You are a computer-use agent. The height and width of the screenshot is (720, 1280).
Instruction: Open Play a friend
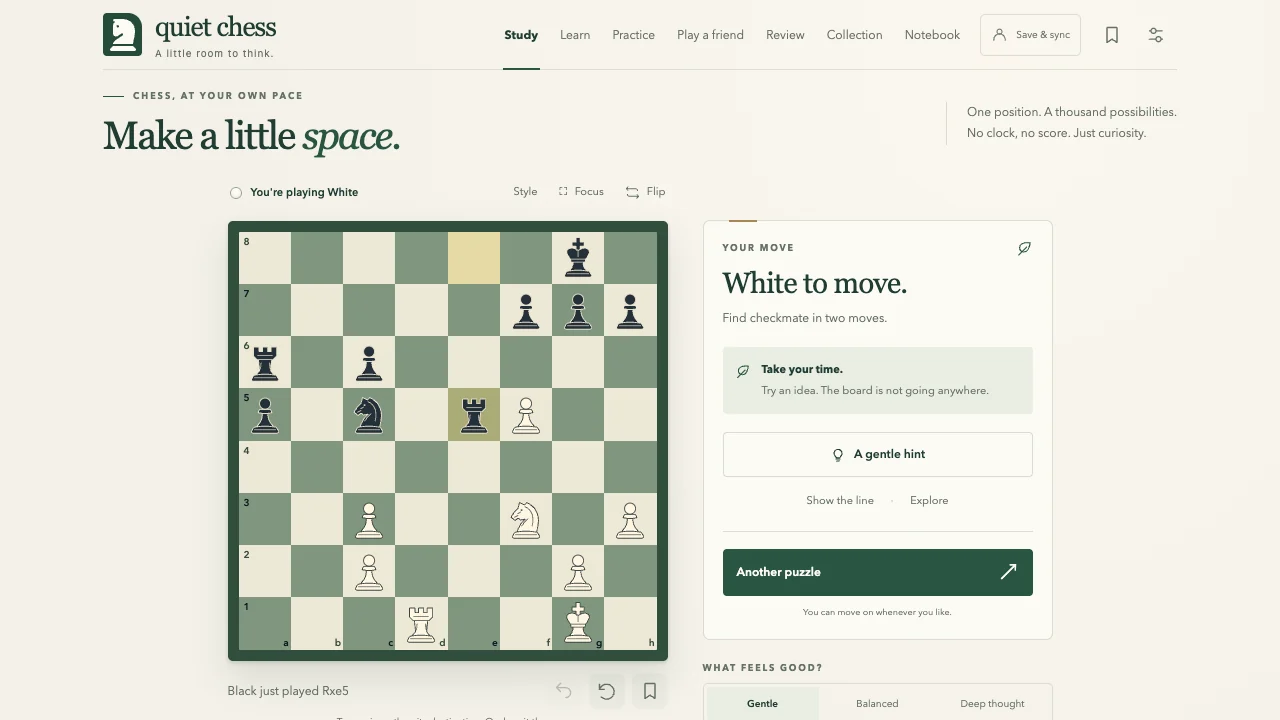point(710,35)
